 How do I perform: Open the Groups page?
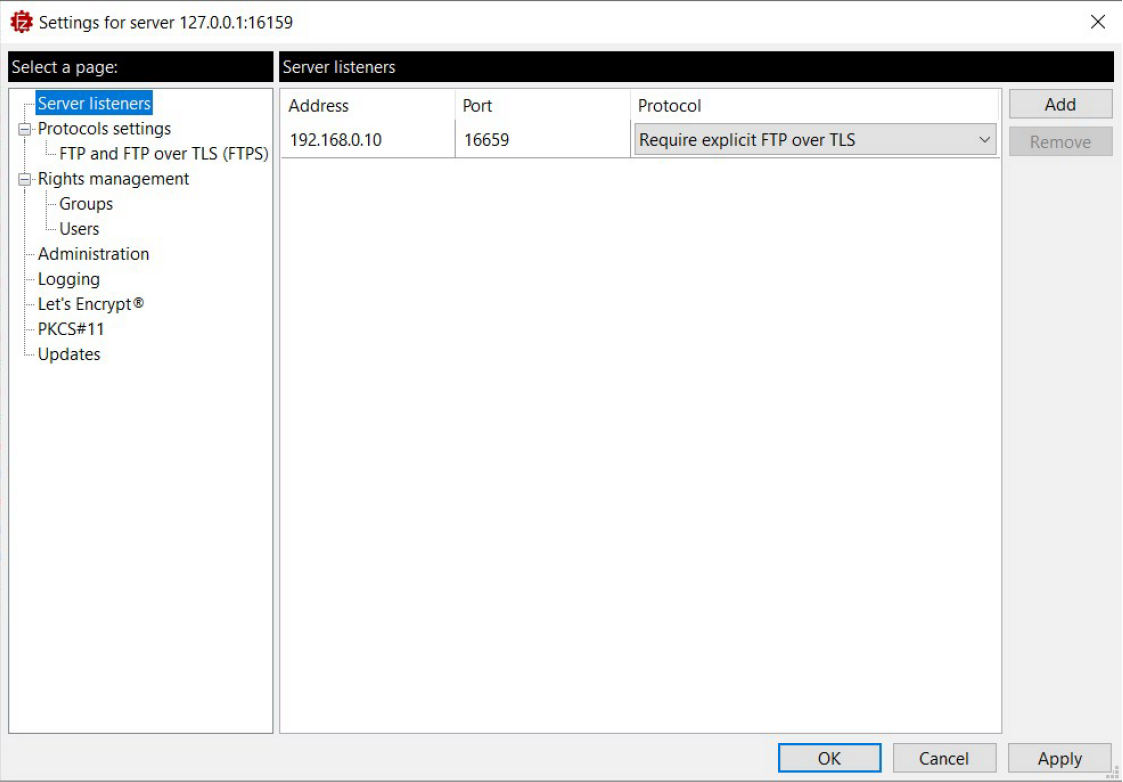pos(86,204)
